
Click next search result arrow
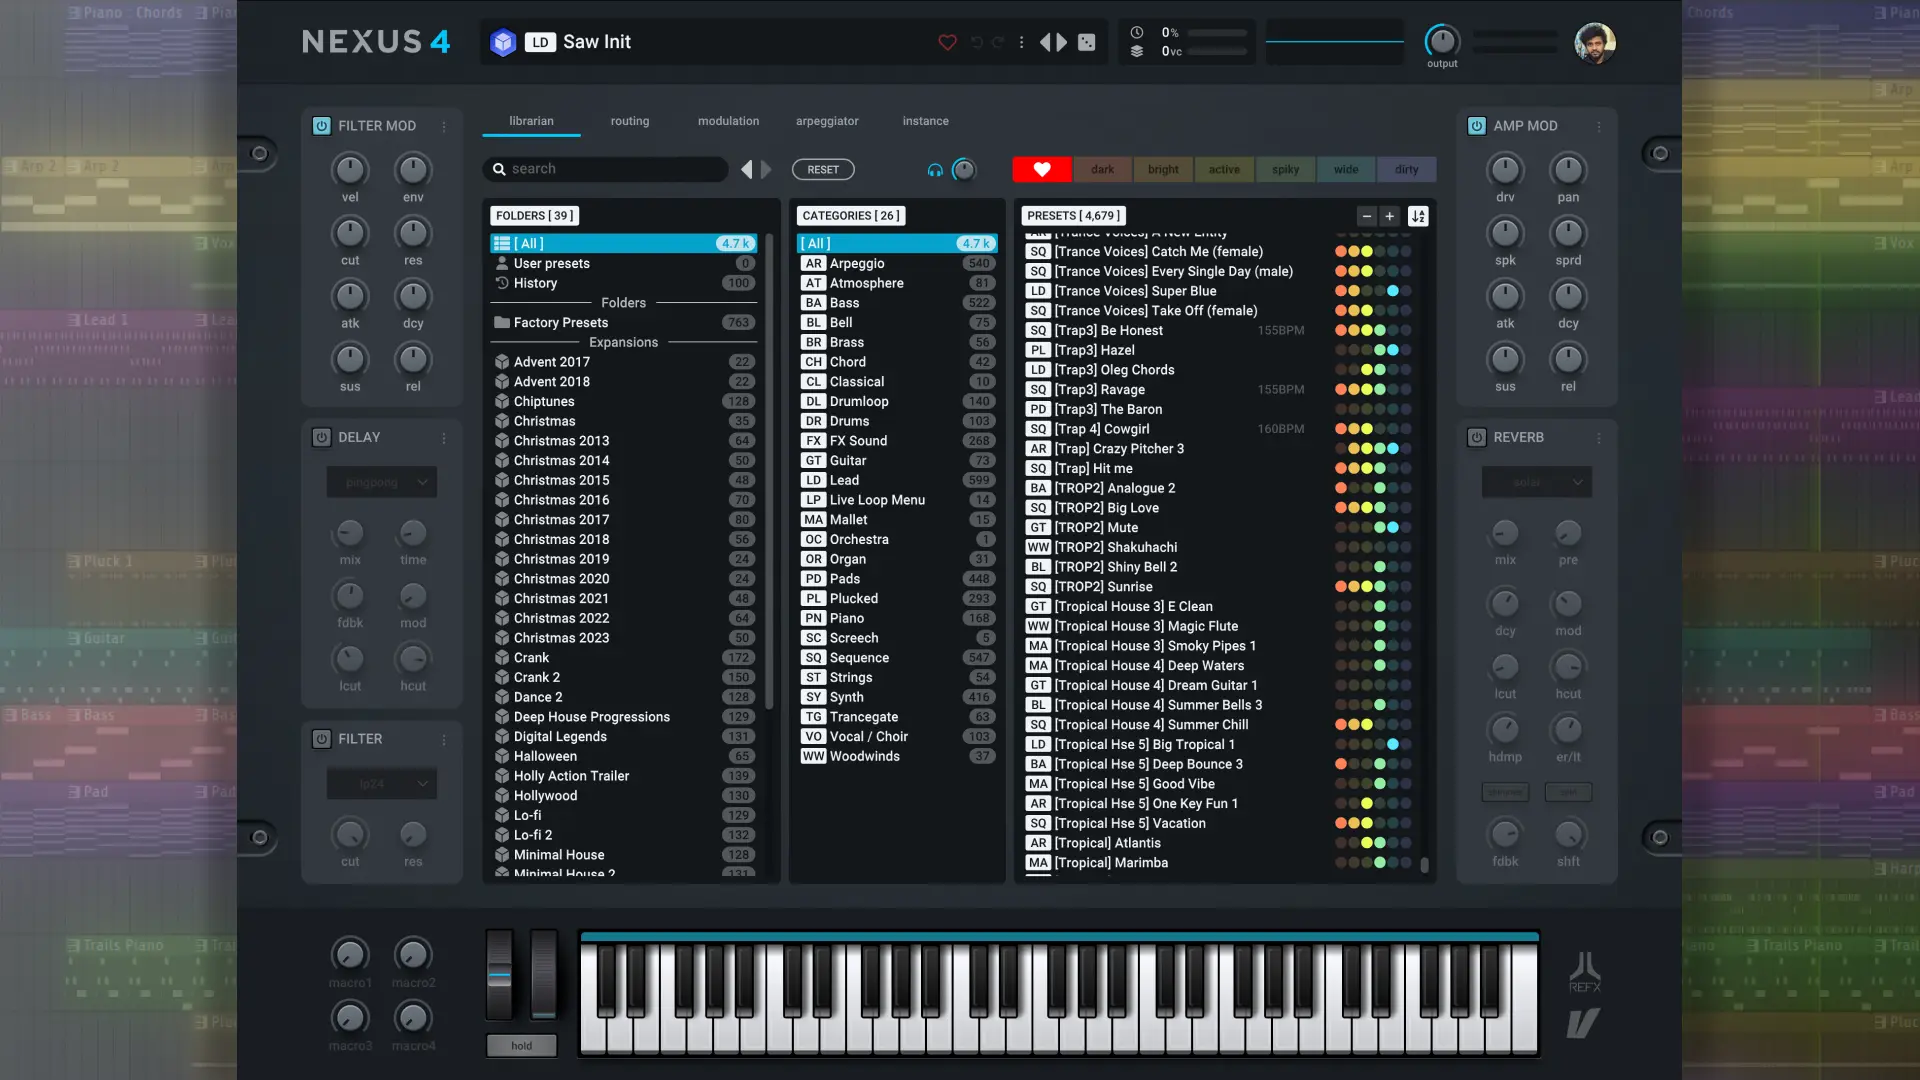(766, 170)
